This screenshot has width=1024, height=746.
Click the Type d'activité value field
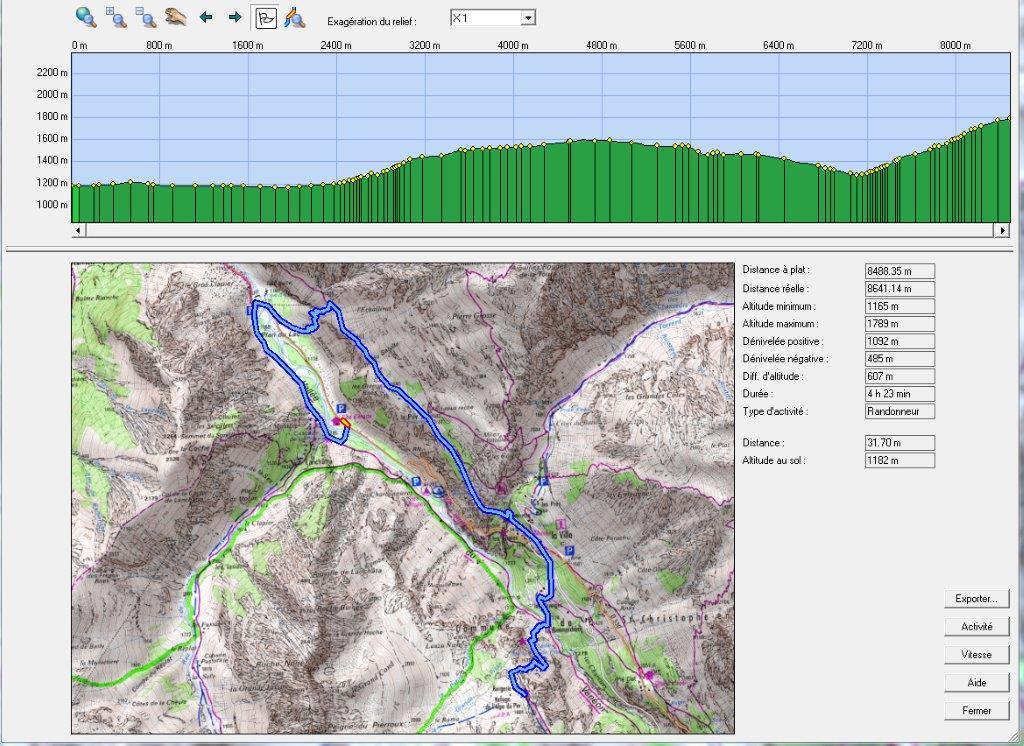[899, 412]
